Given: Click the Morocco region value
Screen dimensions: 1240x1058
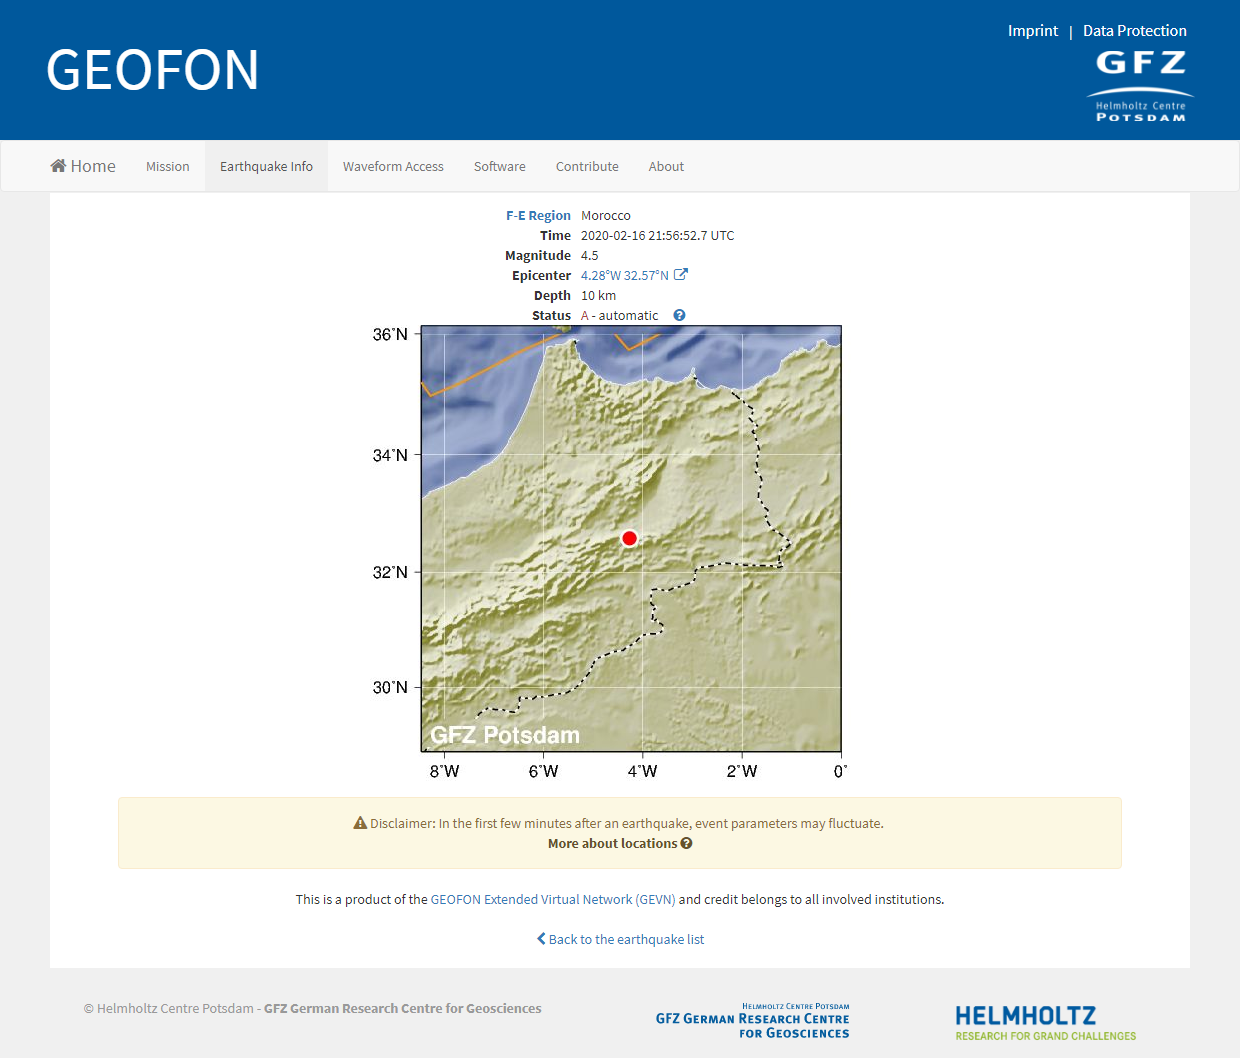Looking at the screenshot, I should coord(606,216).
